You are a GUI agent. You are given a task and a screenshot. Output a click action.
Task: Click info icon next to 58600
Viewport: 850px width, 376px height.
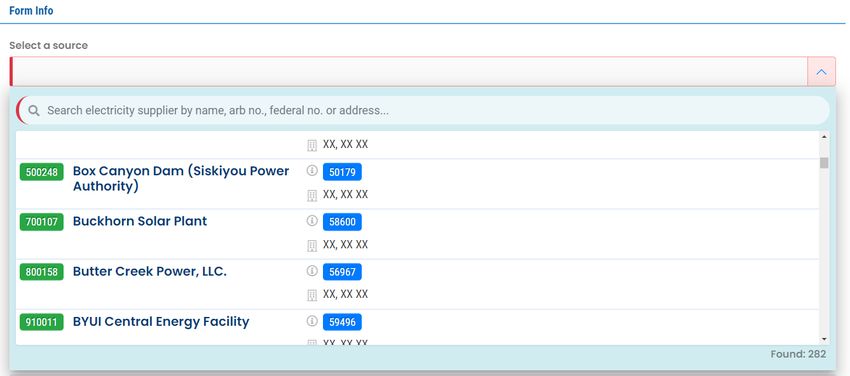pos(312,221)
